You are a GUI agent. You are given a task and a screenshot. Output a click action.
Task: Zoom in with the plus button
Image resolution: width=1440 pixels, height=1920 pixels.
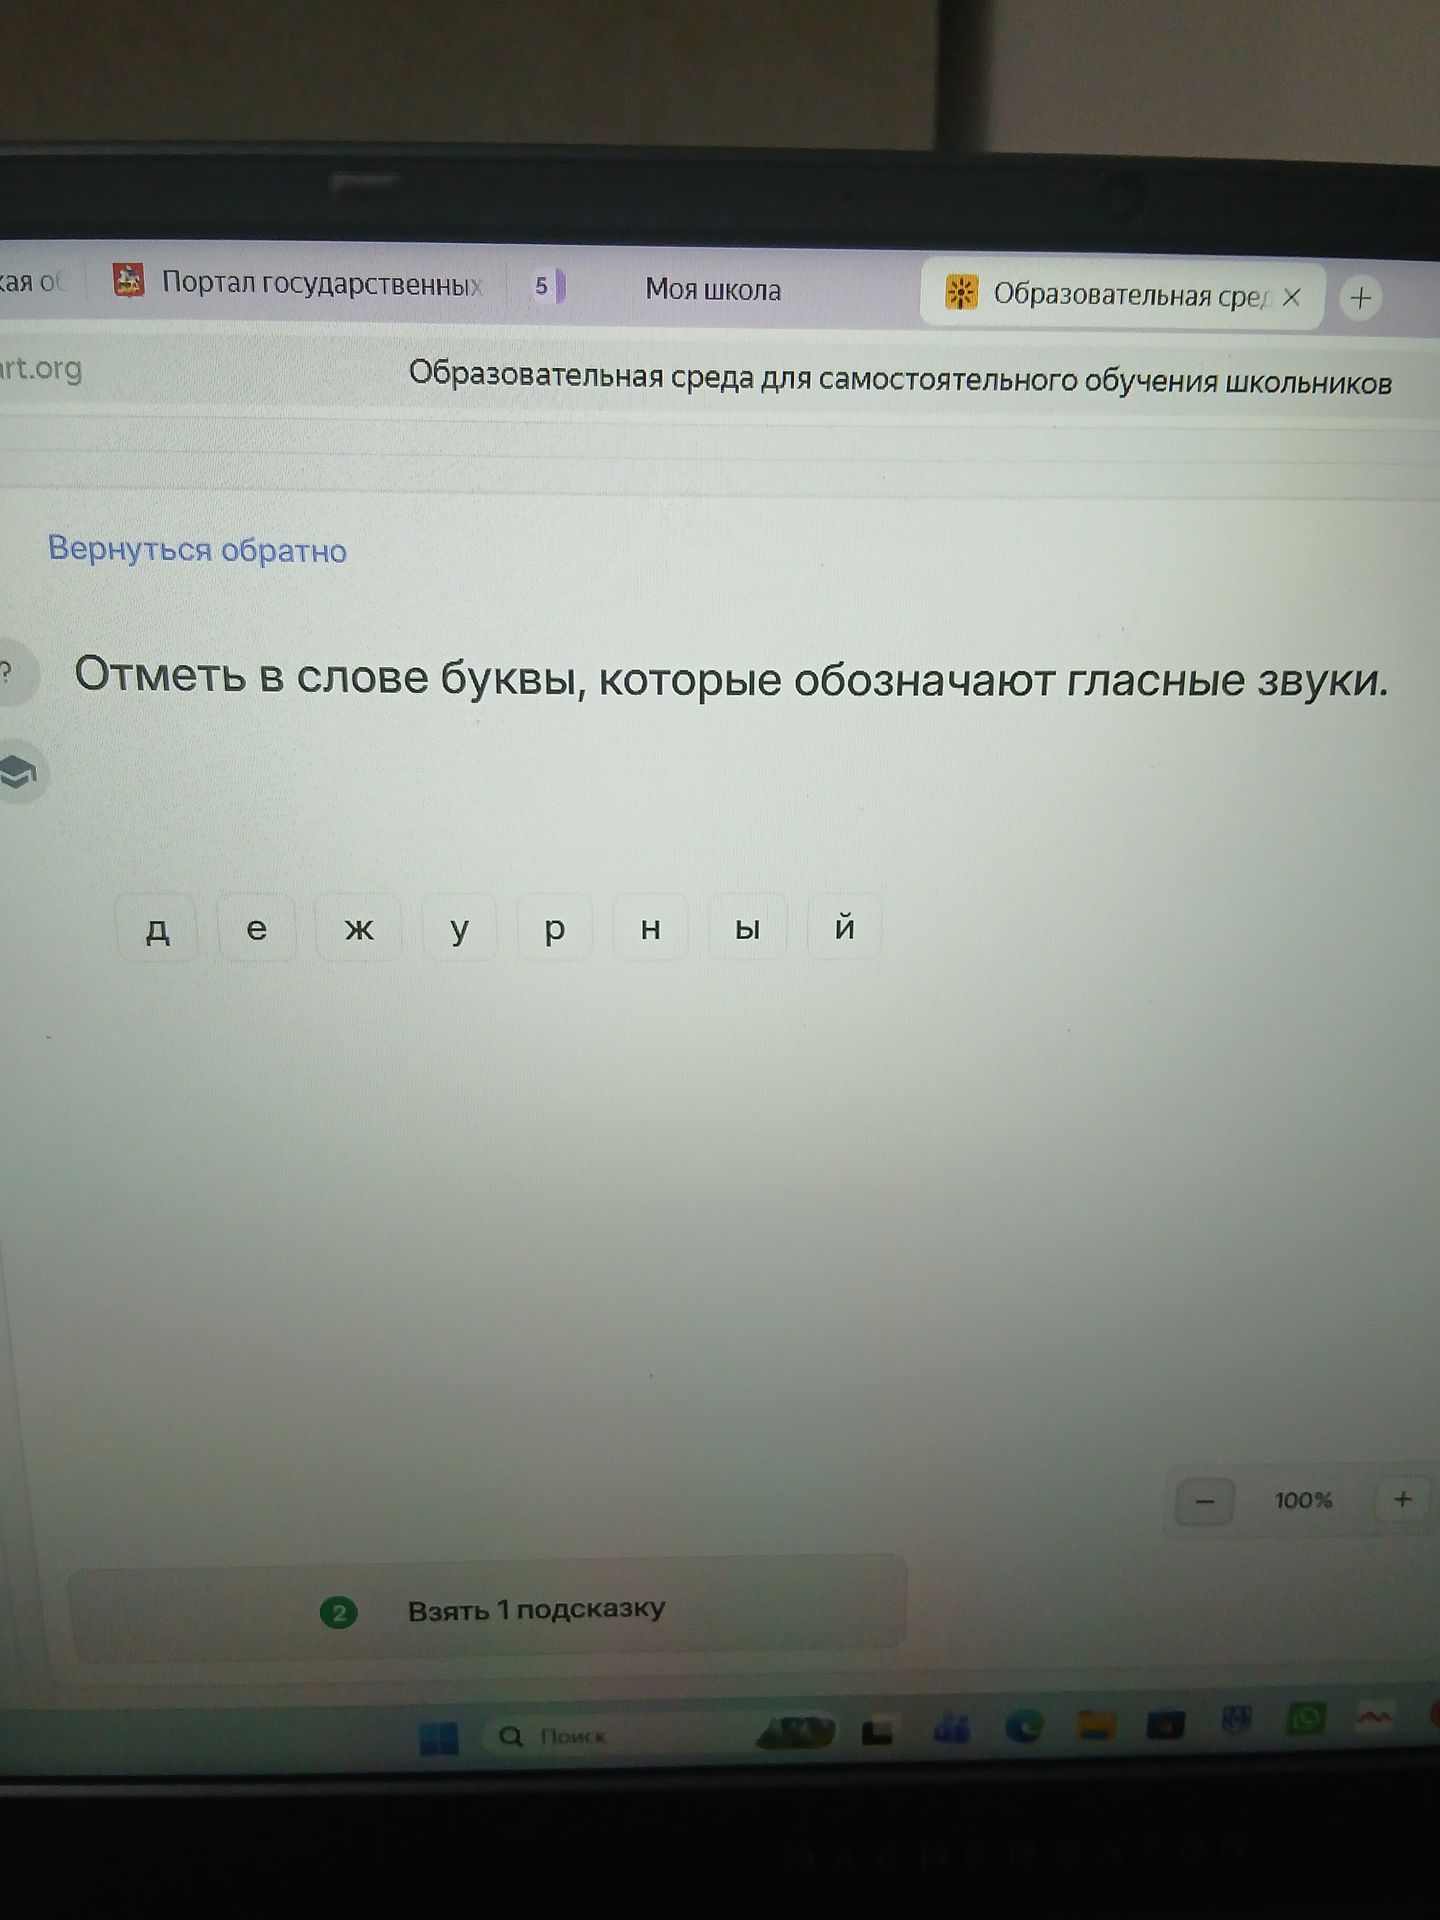point(1403,1499)
